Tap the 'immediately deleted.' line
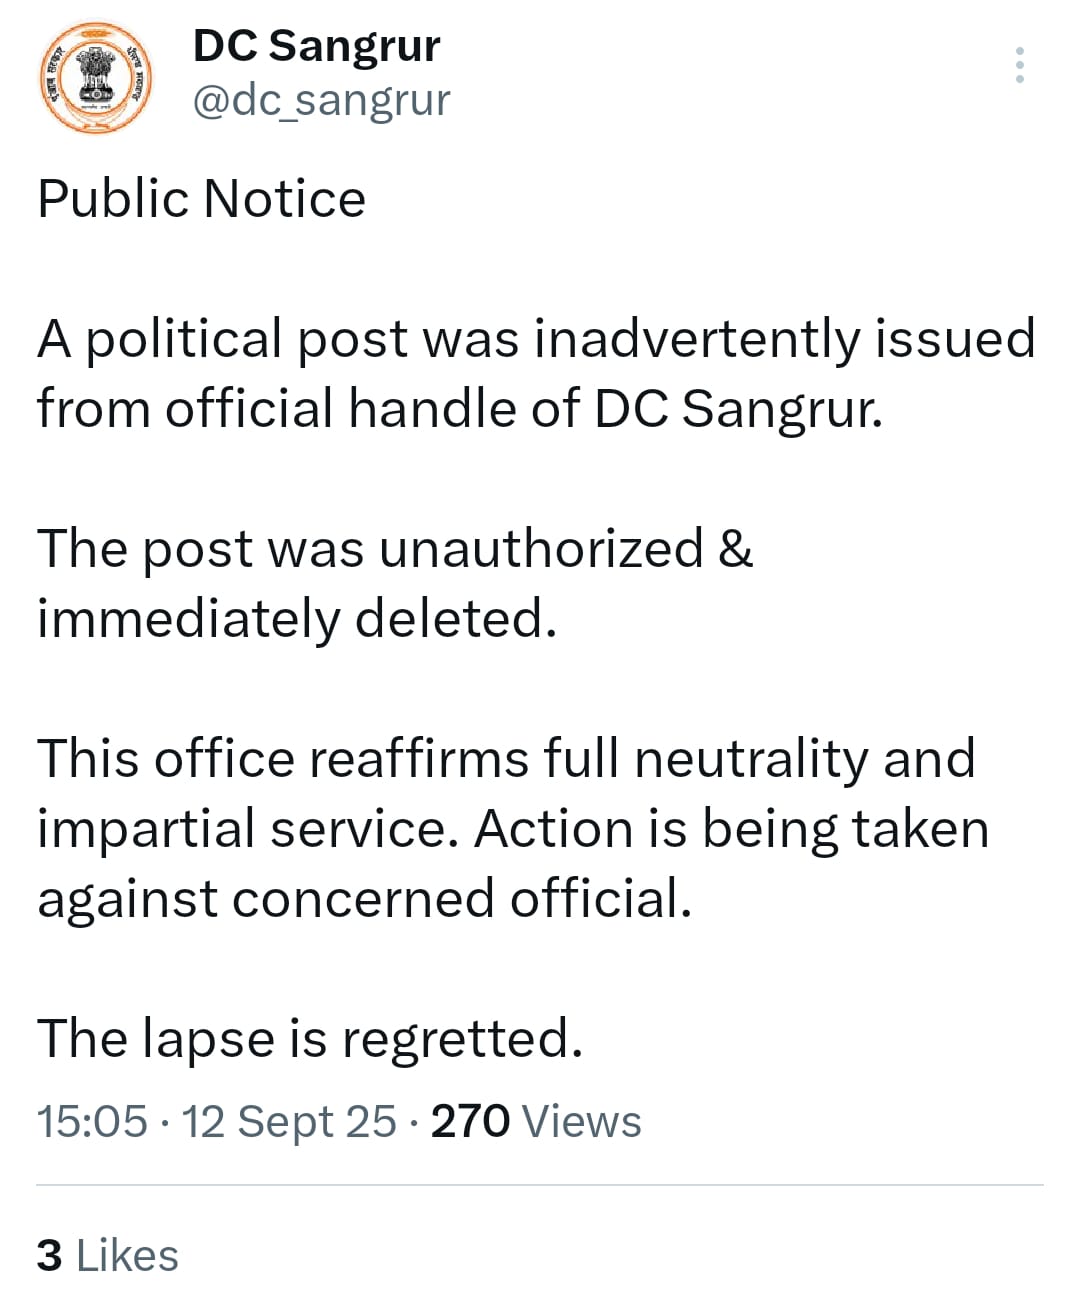This screenshot has height=1313, width=1079. coord(297,618)
